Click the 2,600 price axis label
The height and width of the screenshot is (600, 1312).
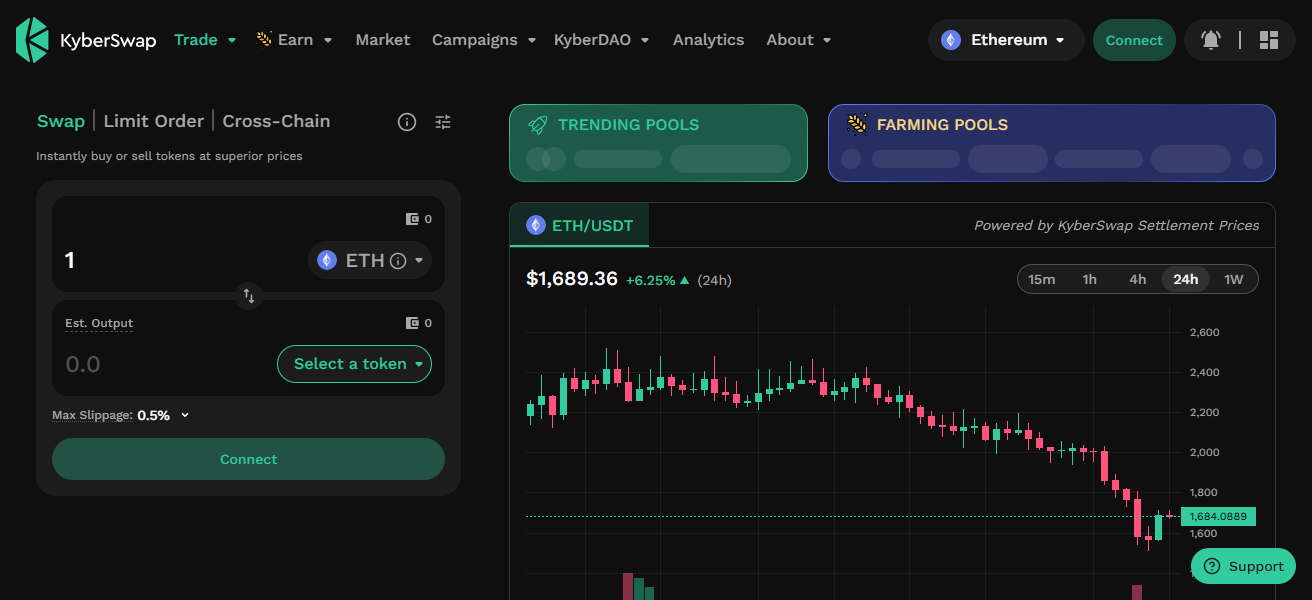coord(1204,332)
